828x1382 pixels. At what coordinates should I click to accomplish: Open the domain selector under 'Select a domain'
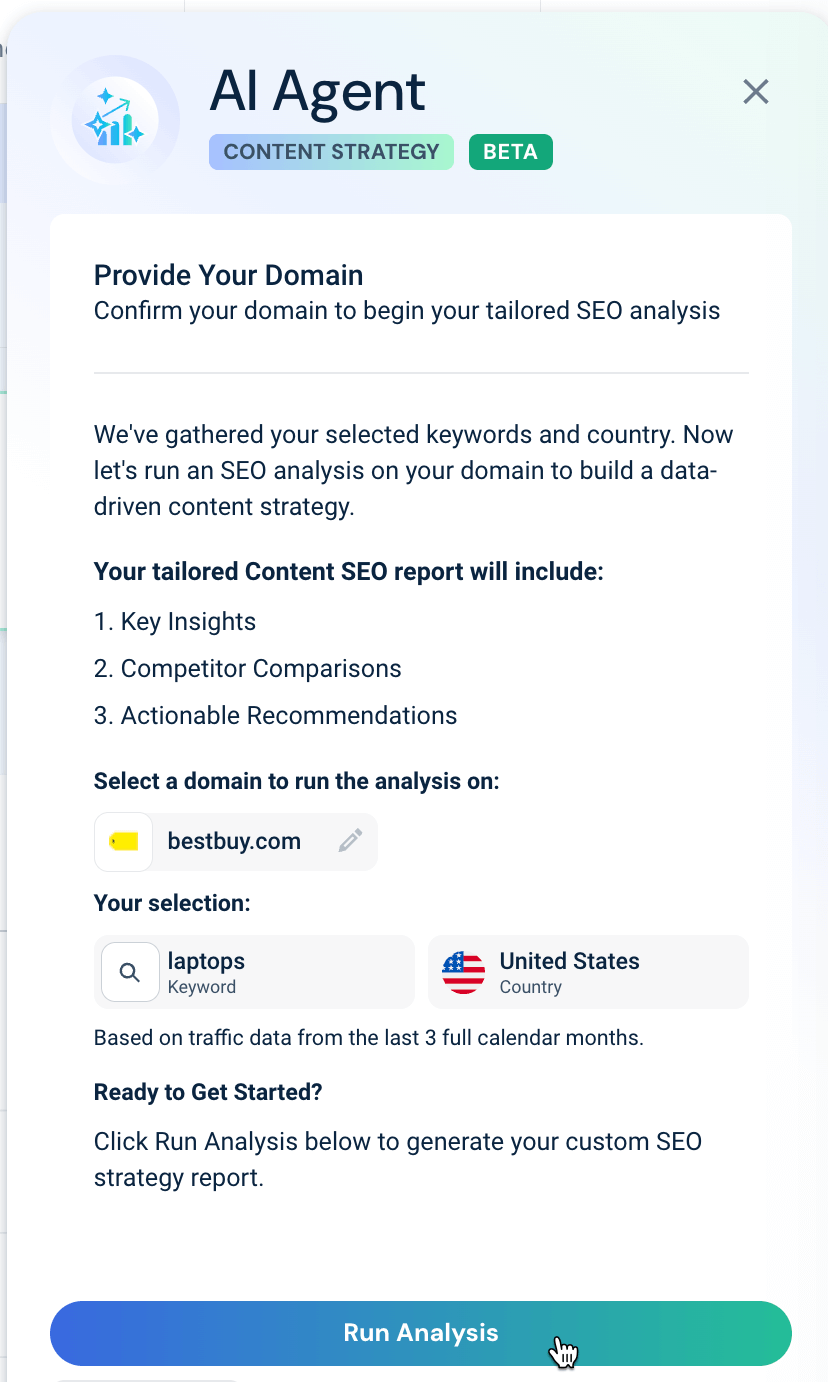pyautogui.click(x=235, y=841)
